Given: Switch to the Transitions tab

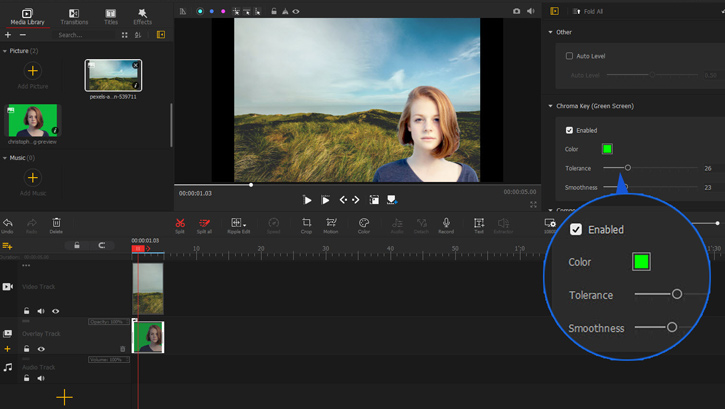Looking at the screenshot, I should click(x=74, y=16).
